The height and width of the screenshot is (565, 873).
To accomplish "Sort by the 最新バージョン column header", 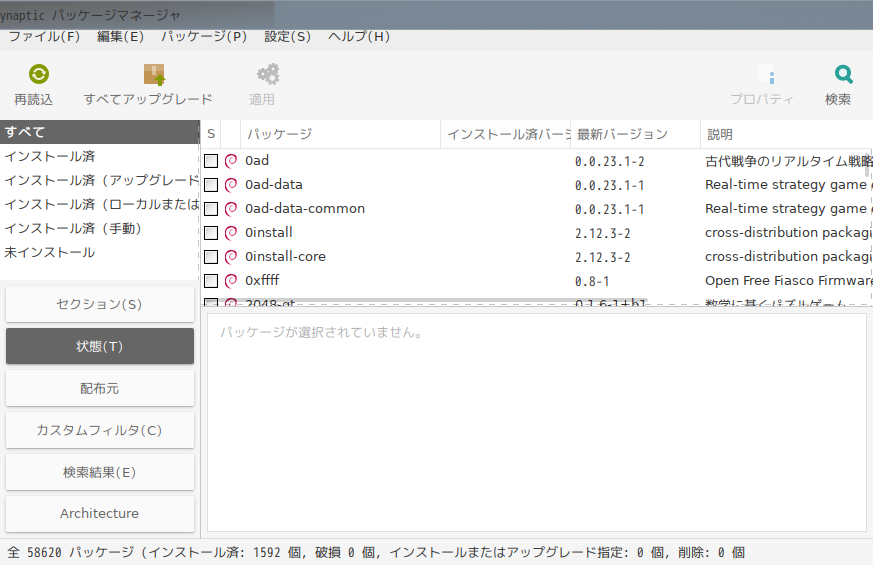I will [635, 134].
